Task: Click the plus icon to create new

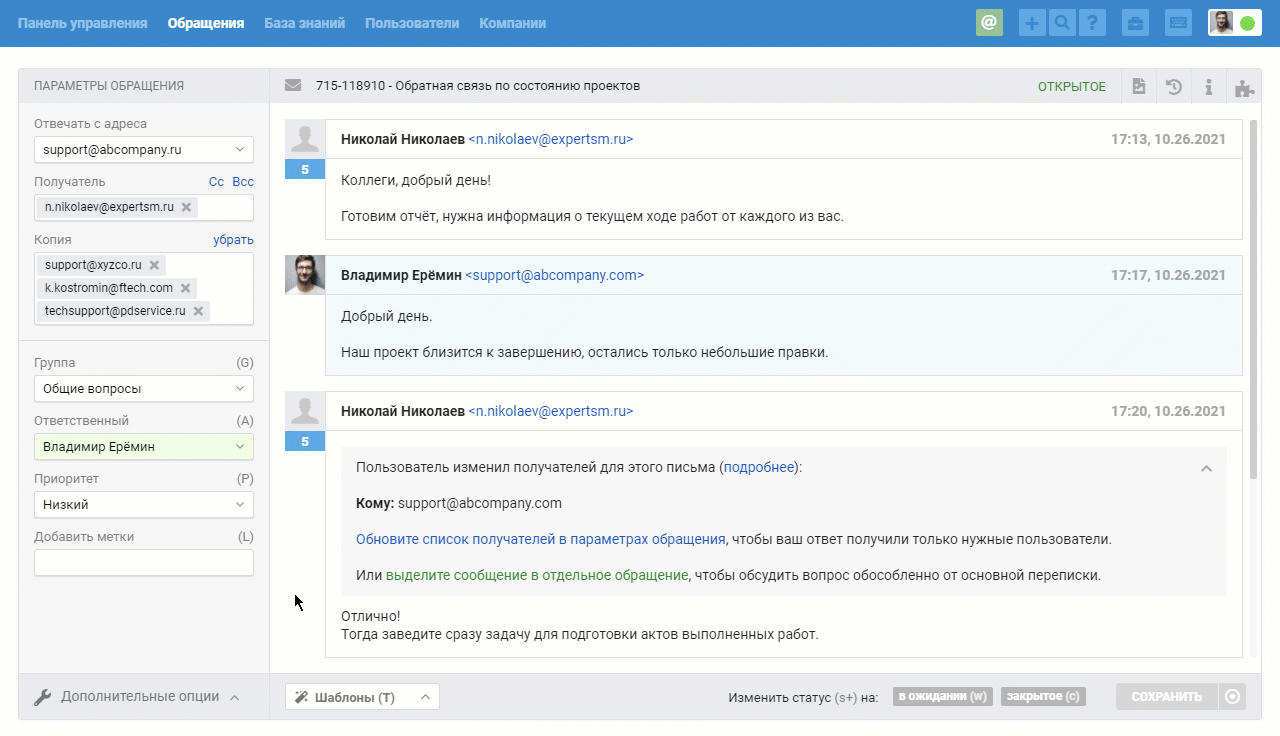Action: click(x=1032, y=23)
